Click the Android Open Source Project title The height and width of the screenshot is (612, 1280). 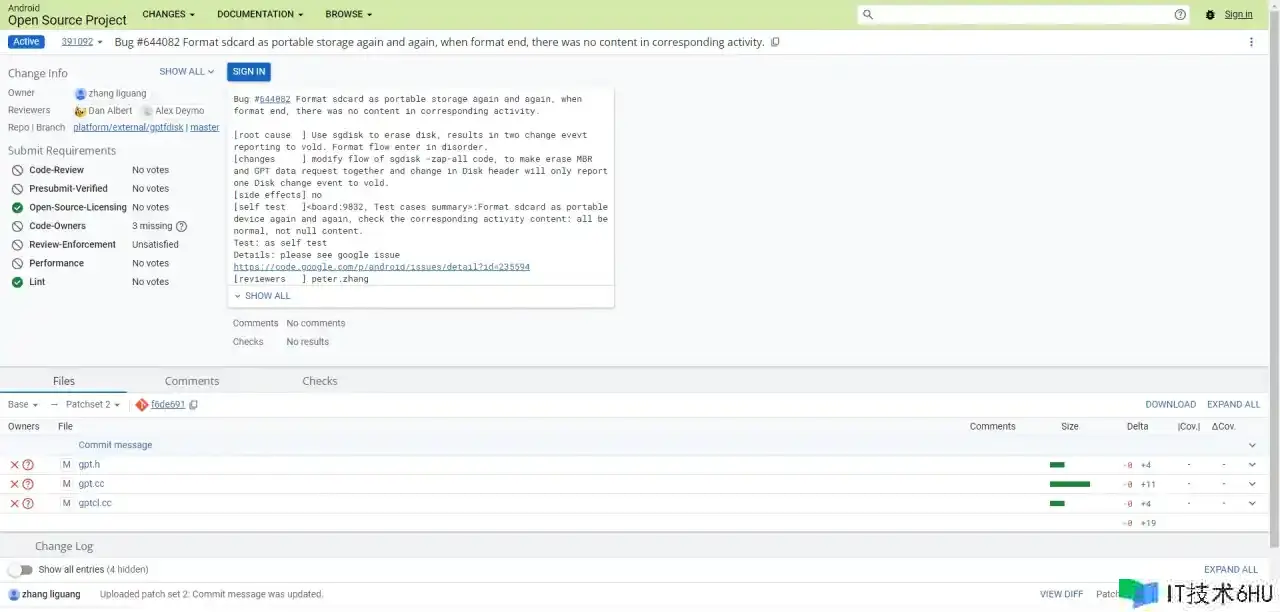click(67, 14)
